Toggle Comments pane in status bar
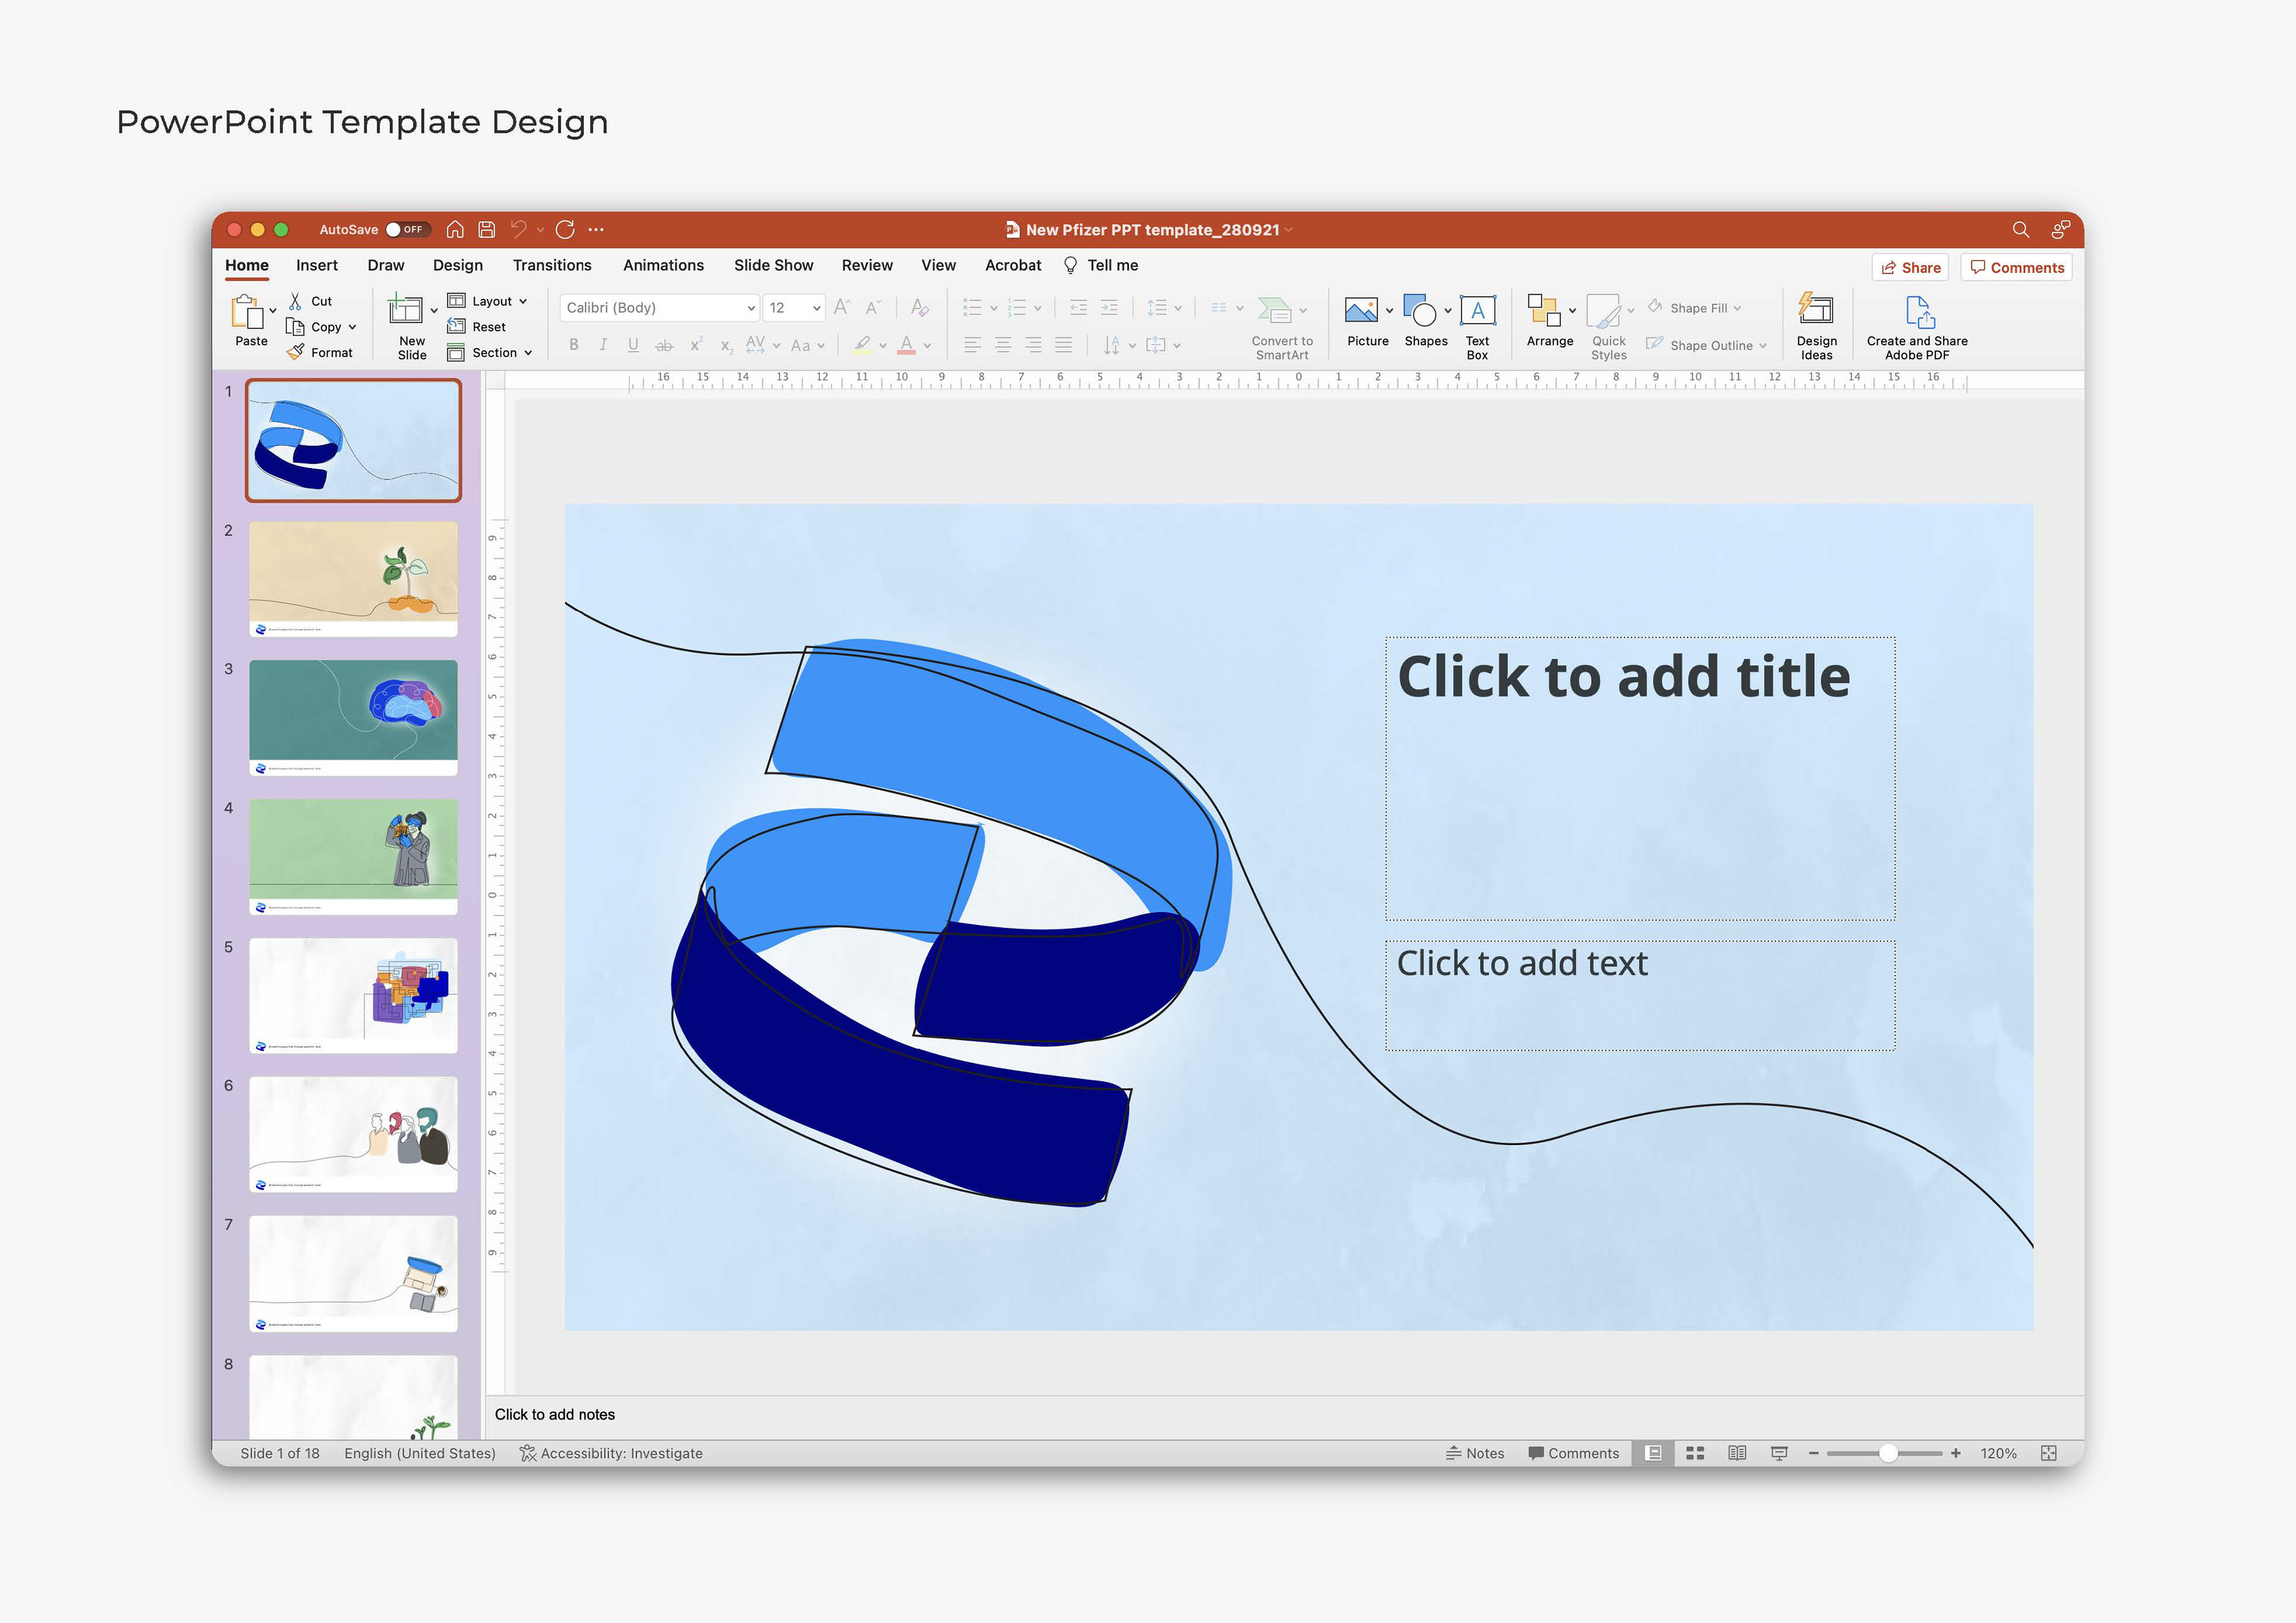The width and height of the screenshot is (2296, 1623). pos(1573,1453)
